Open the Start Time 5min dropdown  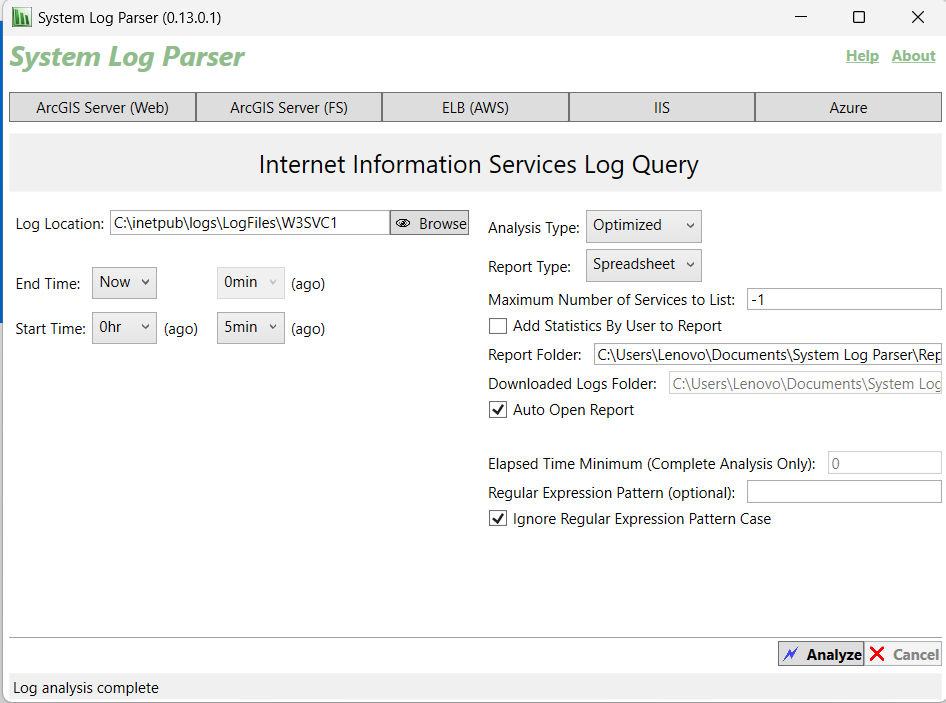pyautogui.click(x=250, y=328)
